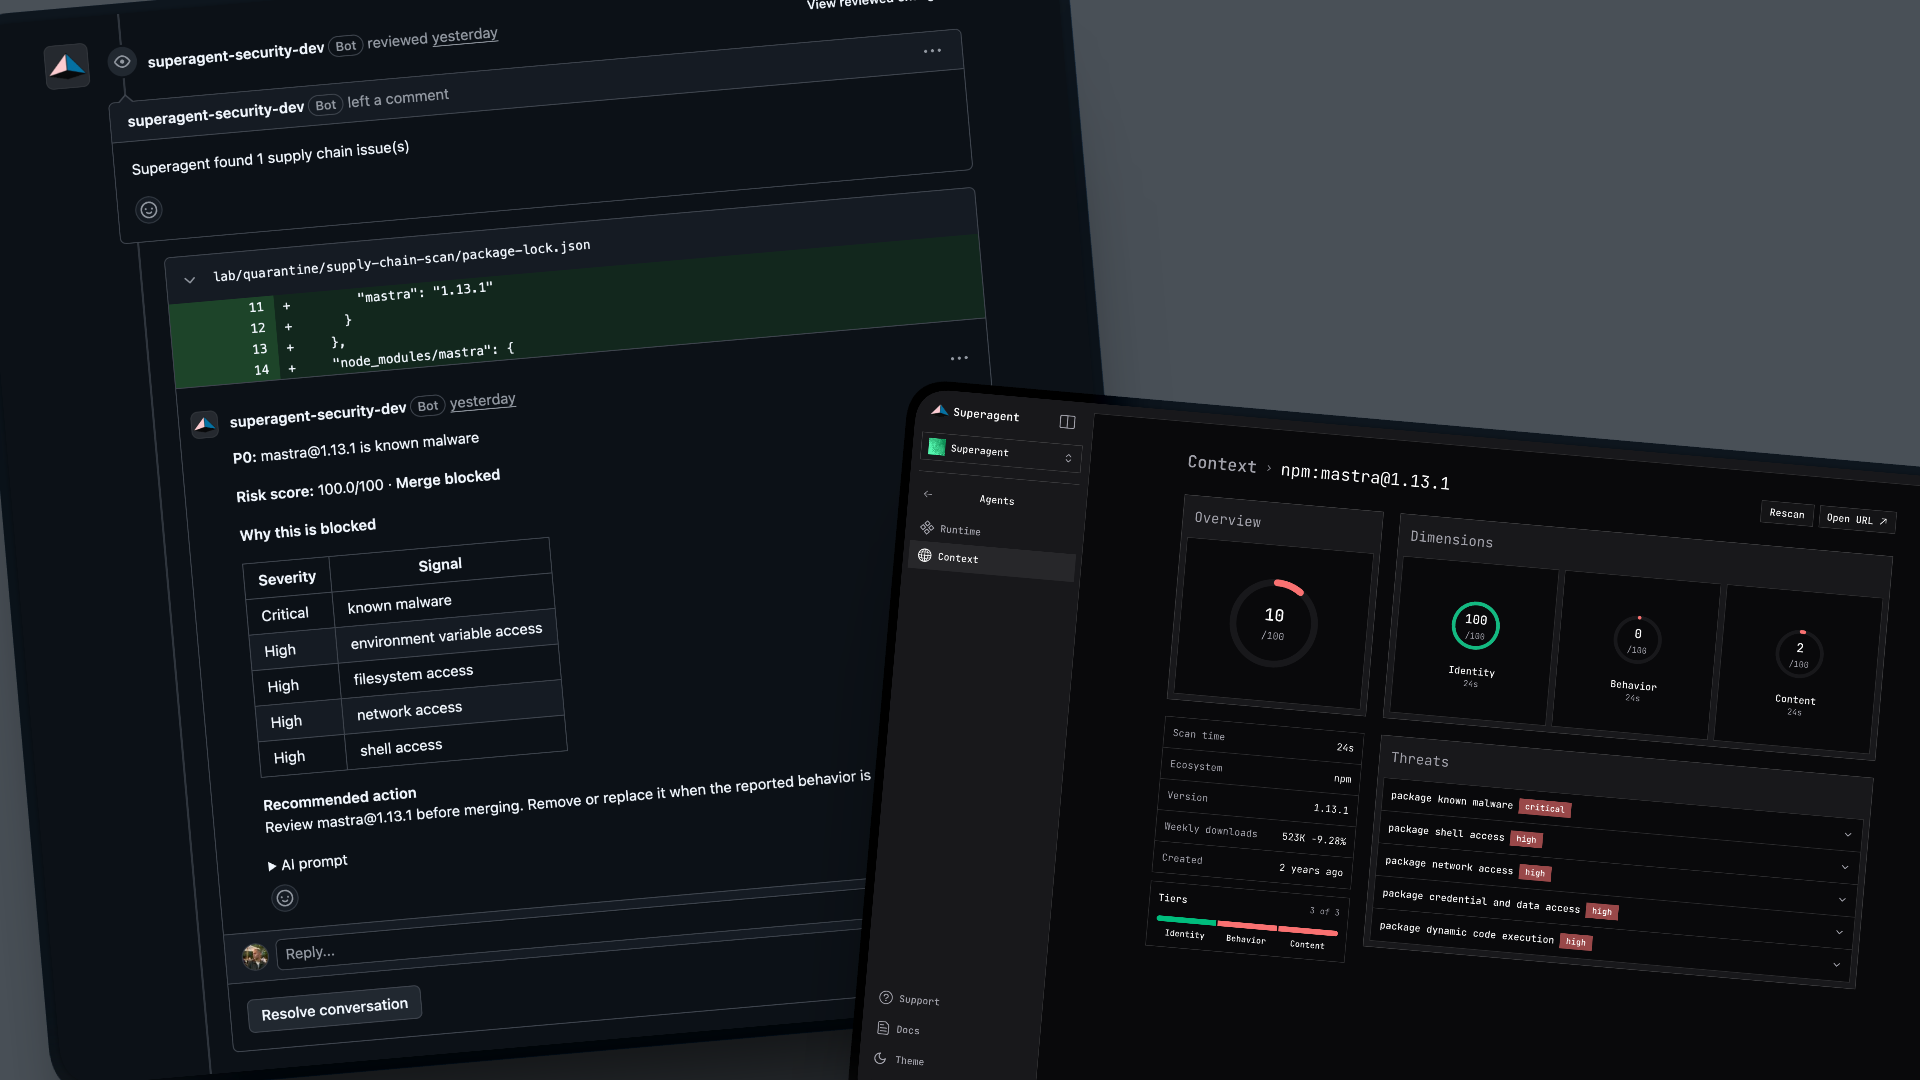
Task: Click the Superagent avatar beside the review header
Action: (67, 66)
